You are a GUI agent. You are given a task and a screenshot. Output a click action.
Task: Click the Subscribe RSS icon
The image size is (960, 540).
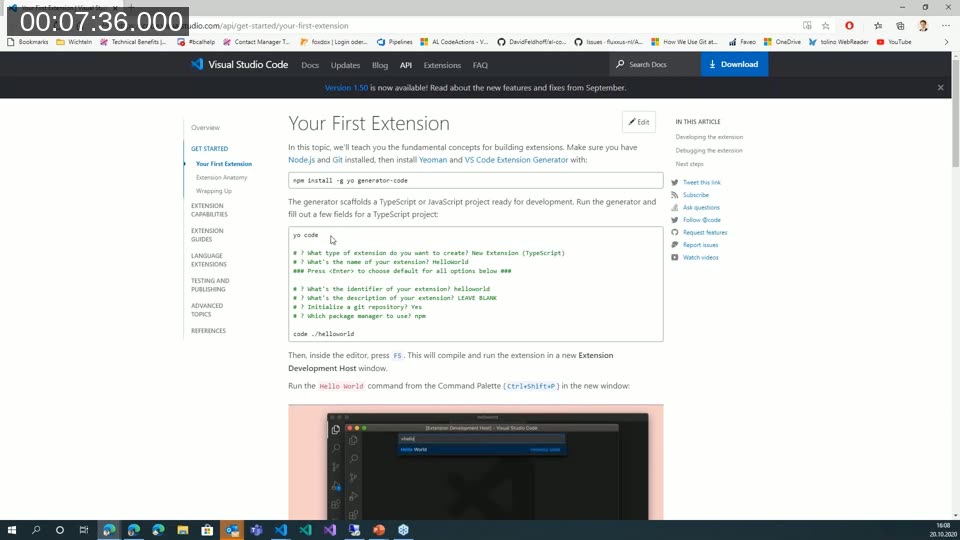[675, 195]
